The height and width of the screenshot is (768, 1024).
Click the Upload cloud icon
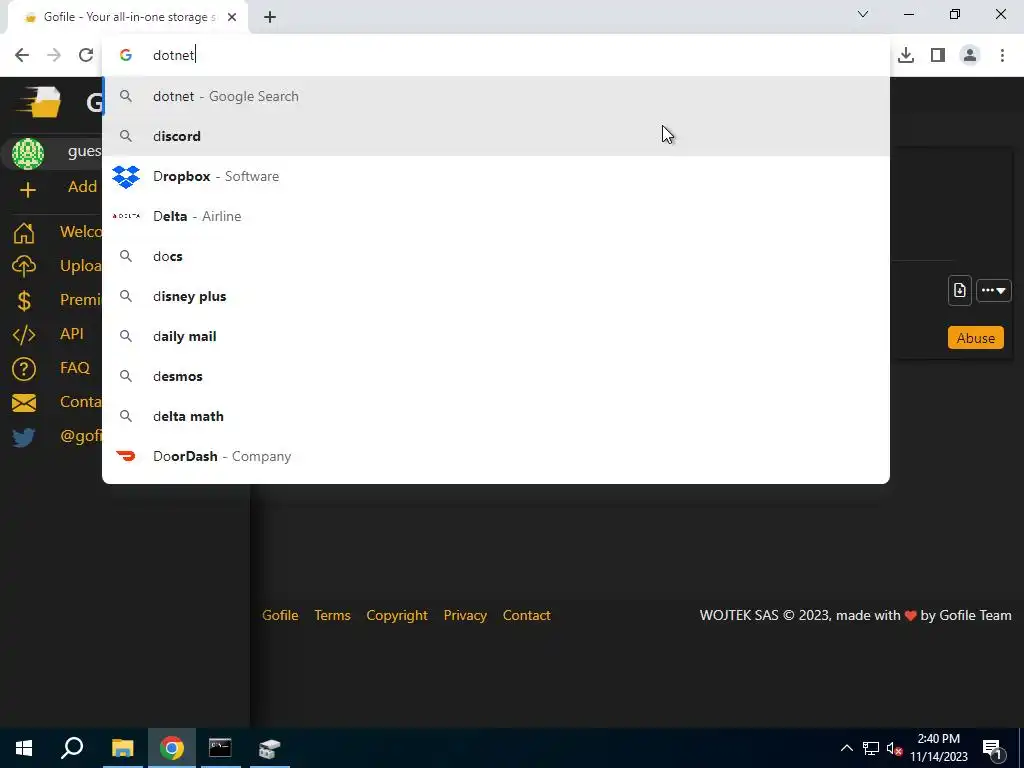24,266
